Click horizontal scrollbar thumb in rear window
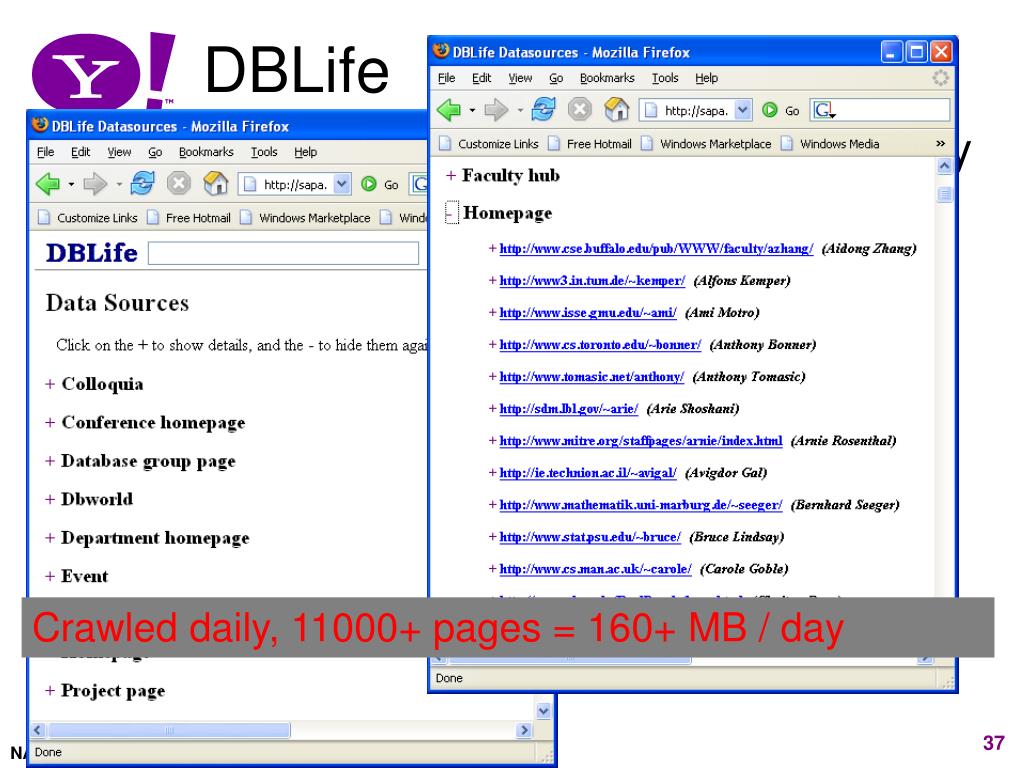Image resolution: width=1024 pixels, height=768 pixels. [170, 729]
